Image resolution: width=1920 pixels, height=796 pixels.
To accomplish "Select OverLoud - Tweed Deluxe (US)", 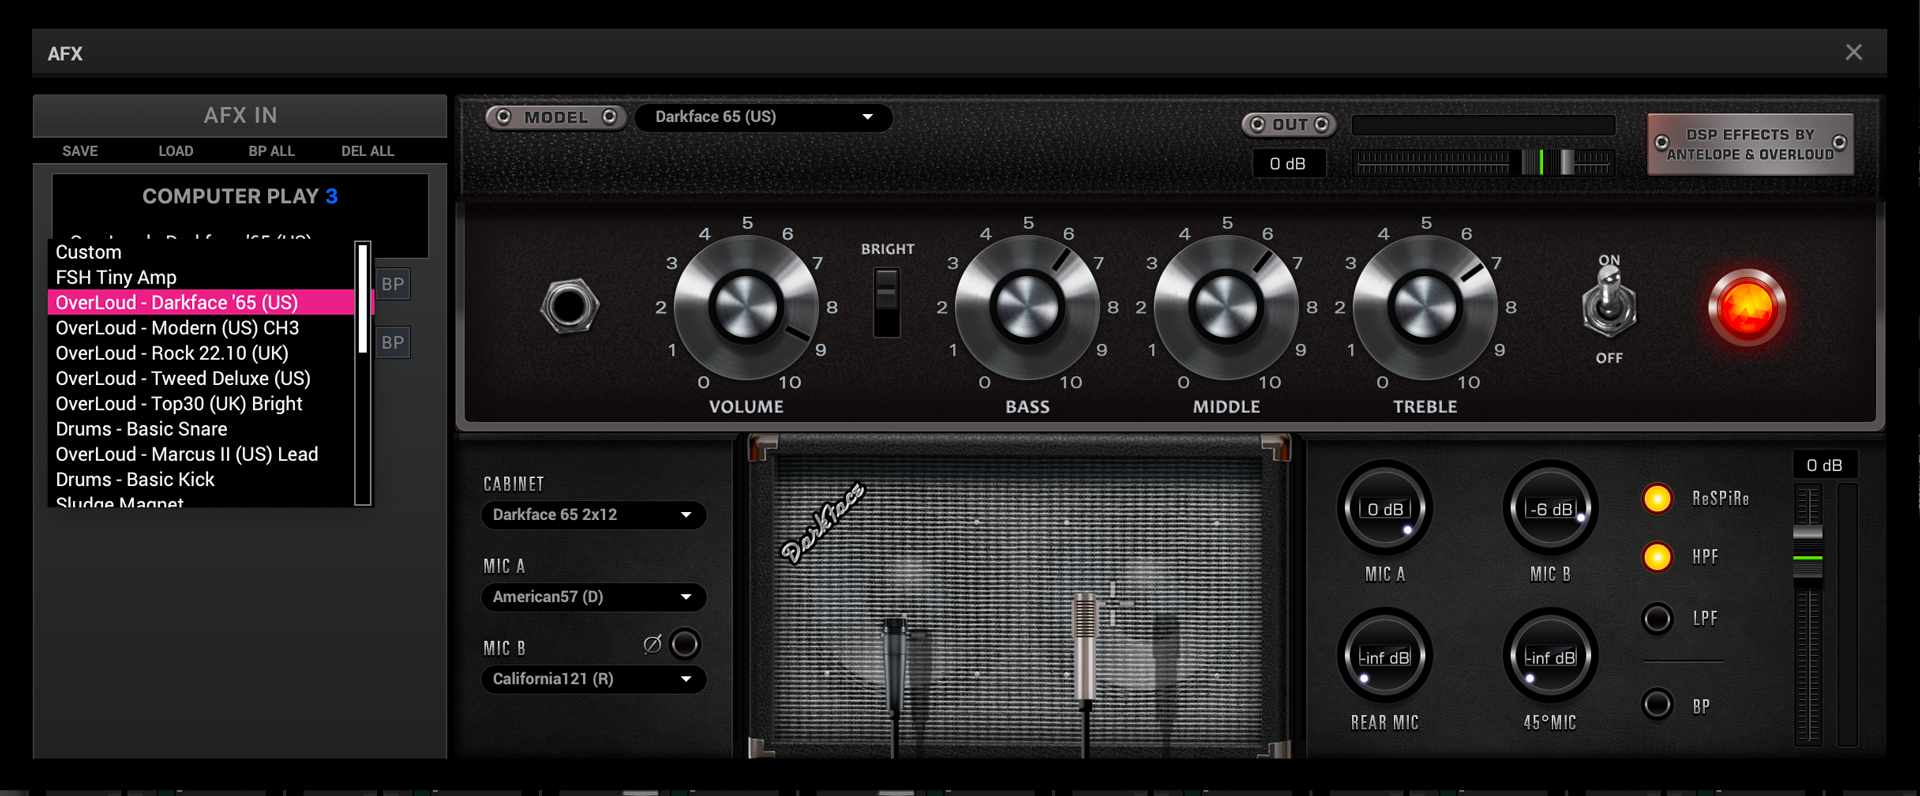I will [x=201, y=378].
